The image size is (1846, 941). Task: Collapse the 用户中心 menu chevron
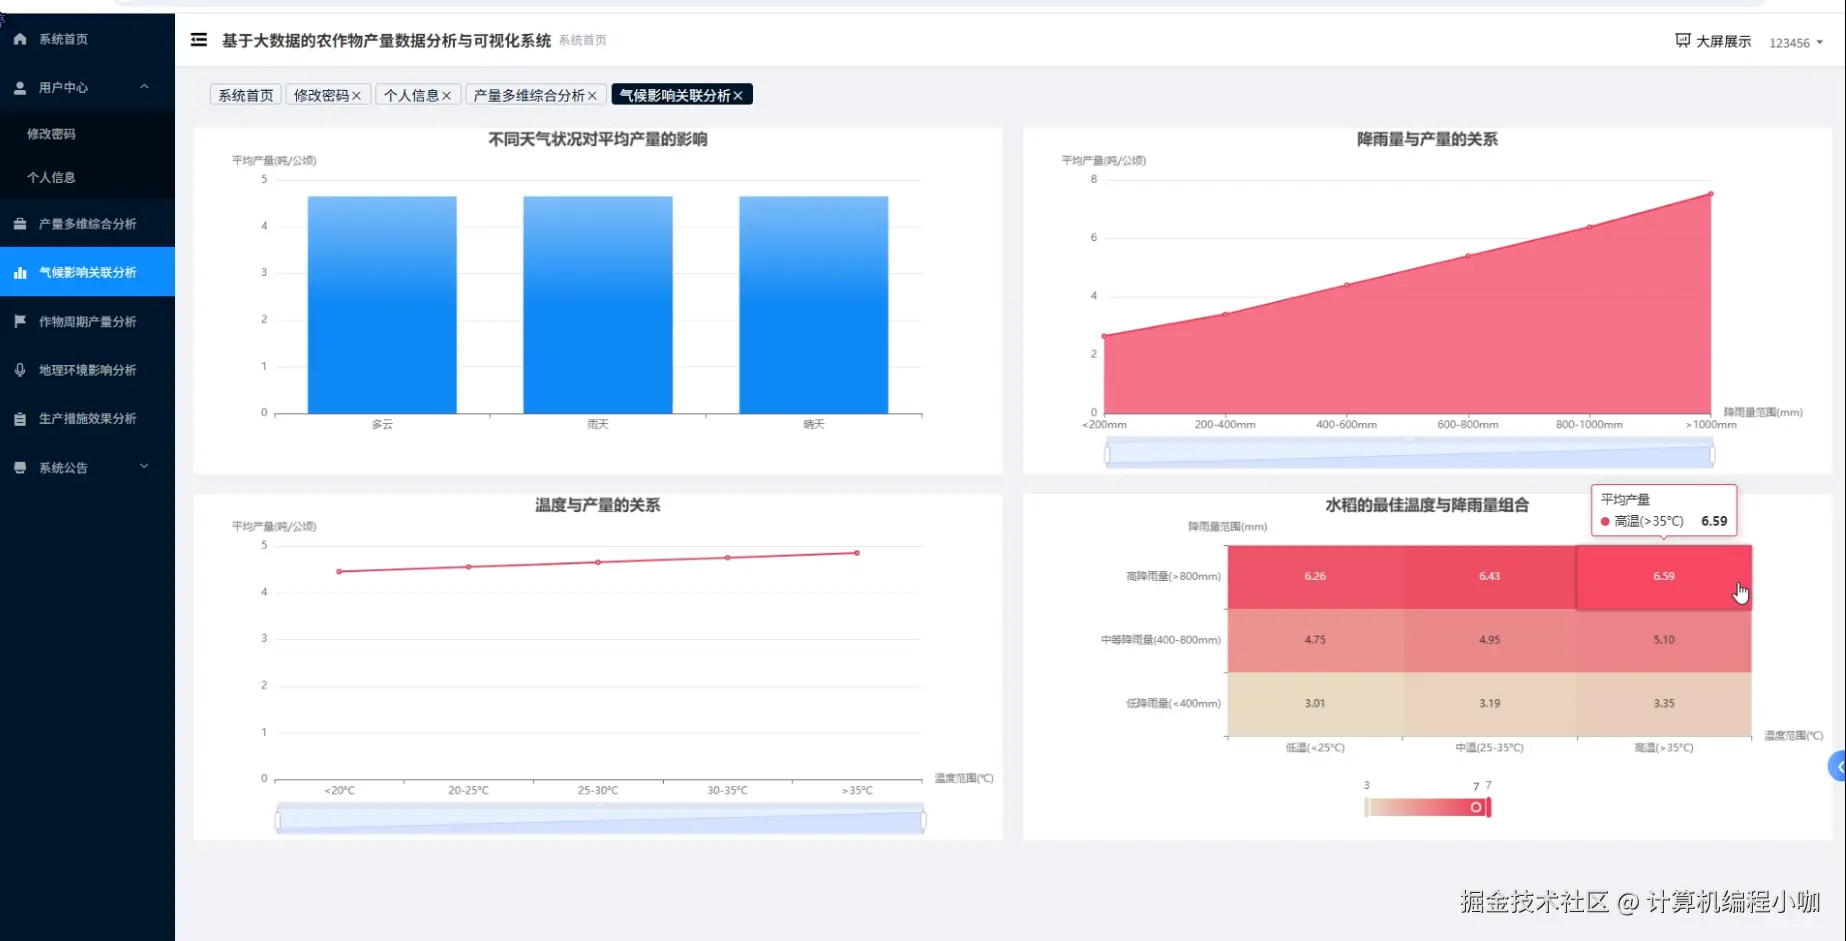point(144,87)
